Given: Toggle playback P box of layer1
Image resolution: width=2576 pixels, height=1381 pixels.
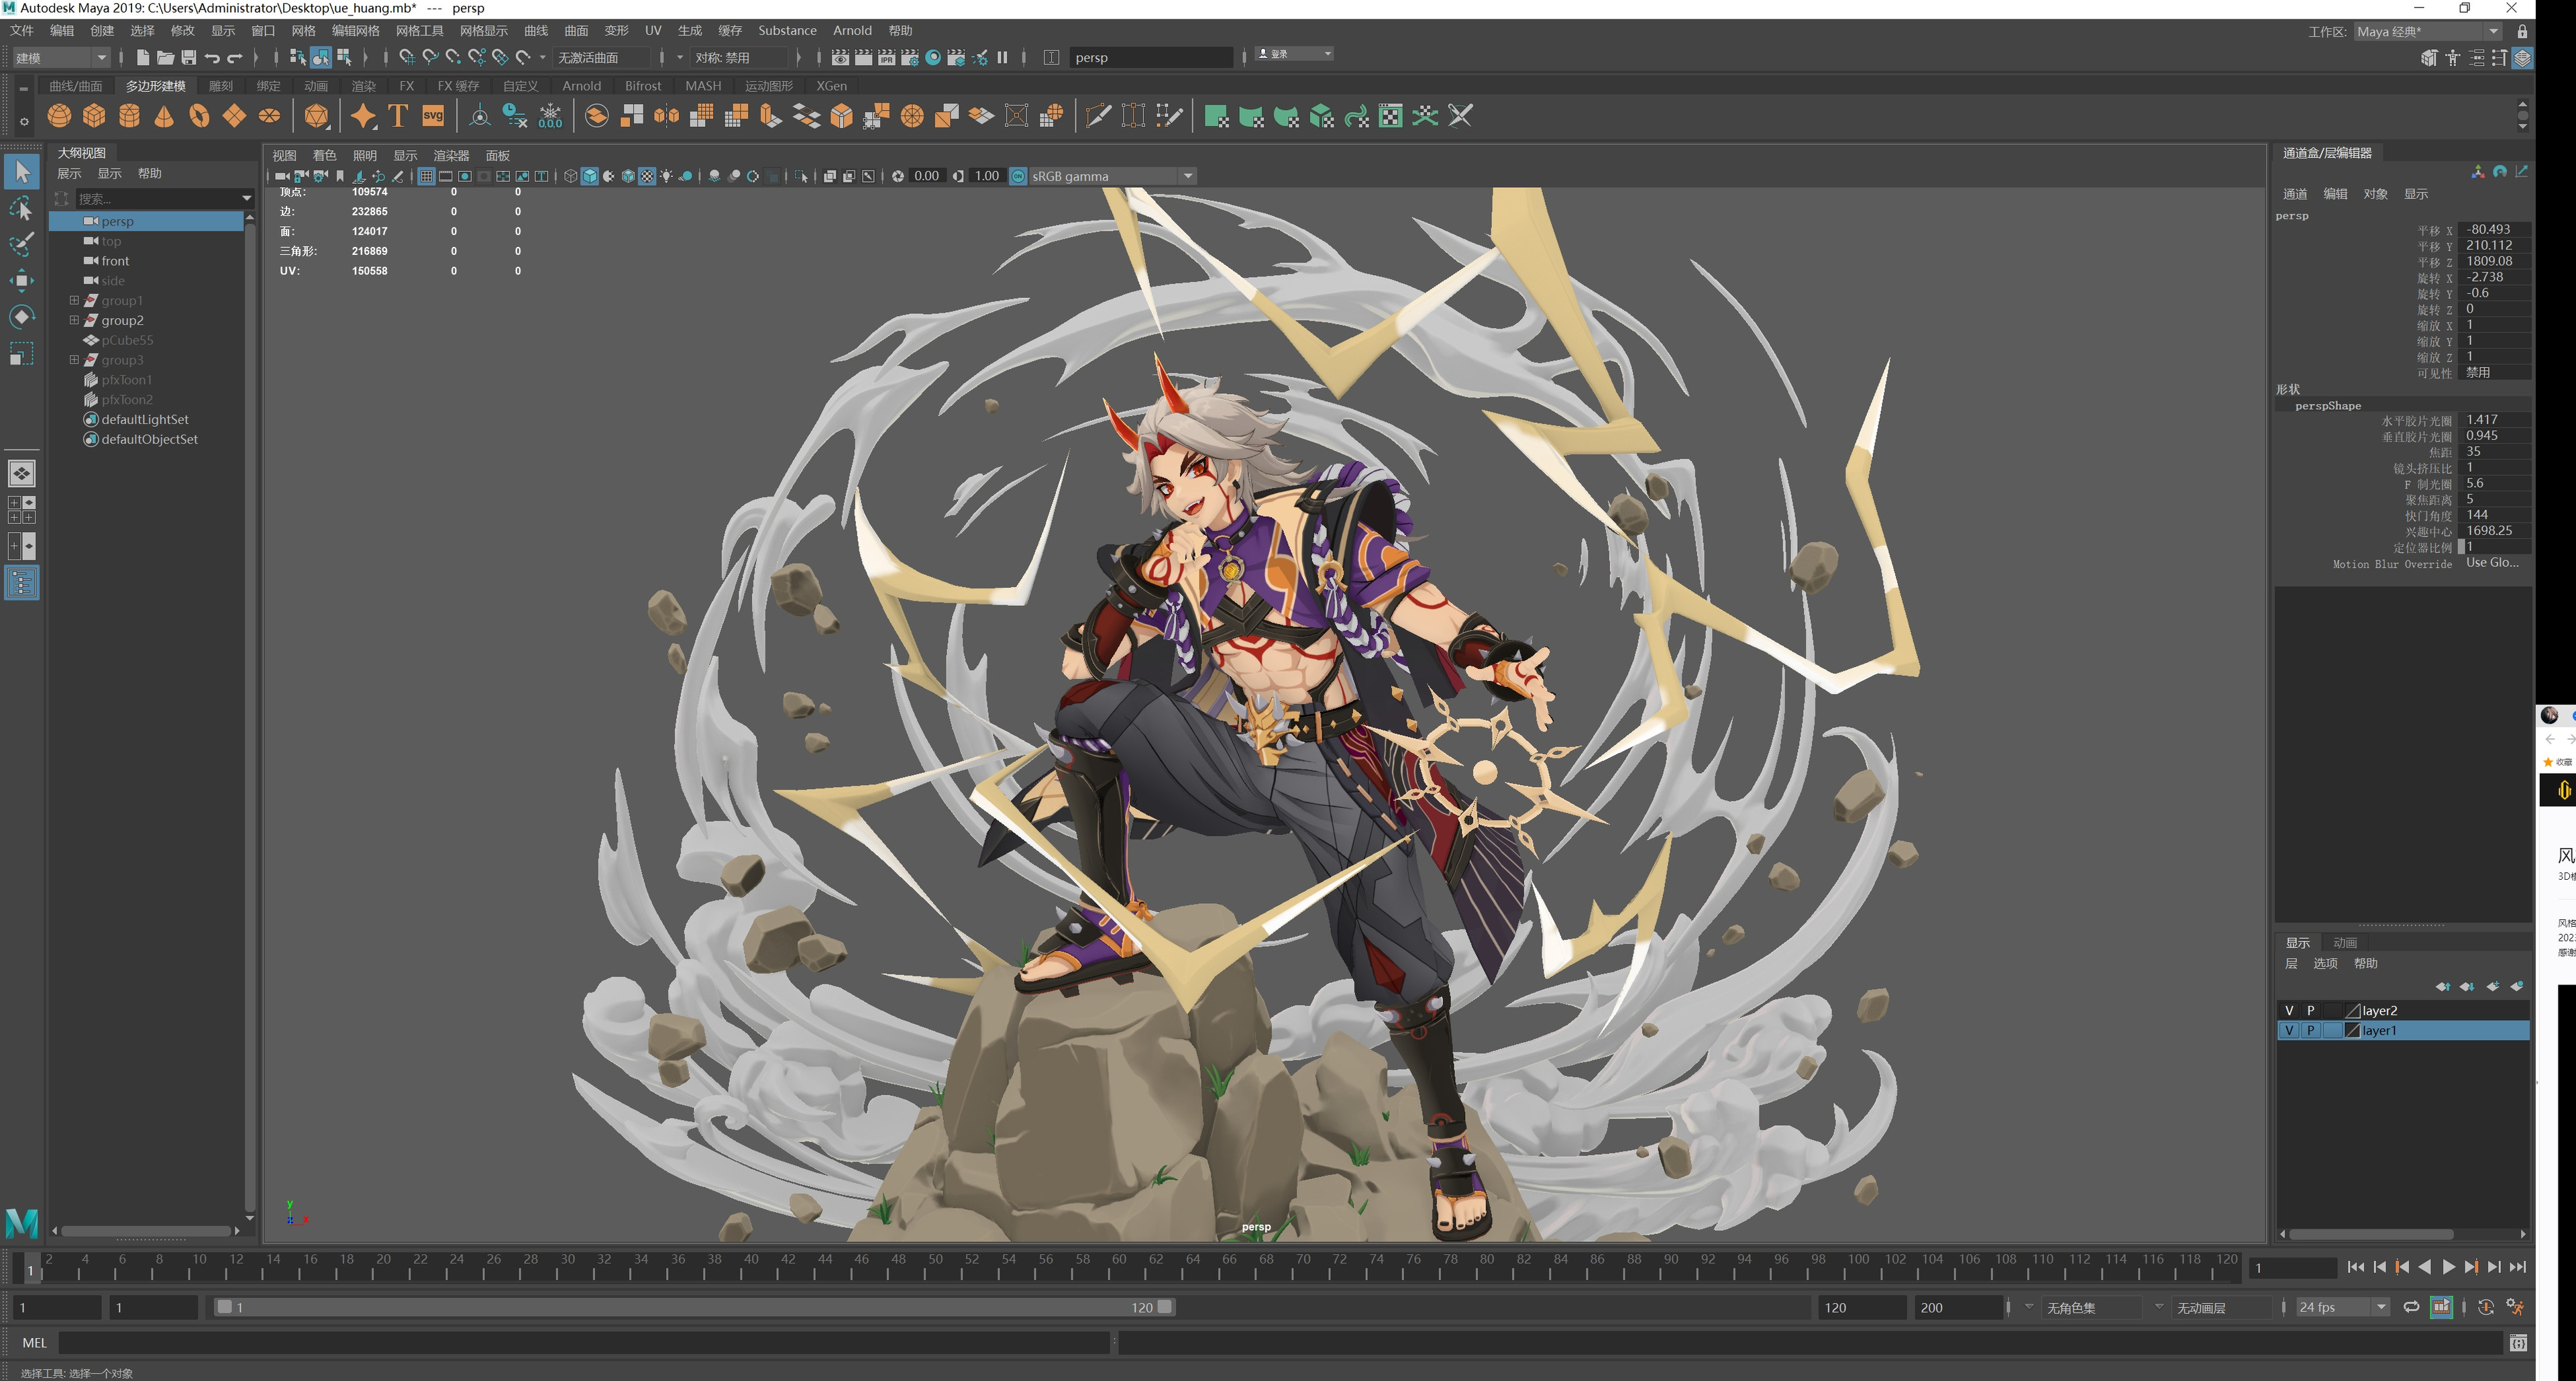Looking at the screenshot, I should click(2311, 1031).
